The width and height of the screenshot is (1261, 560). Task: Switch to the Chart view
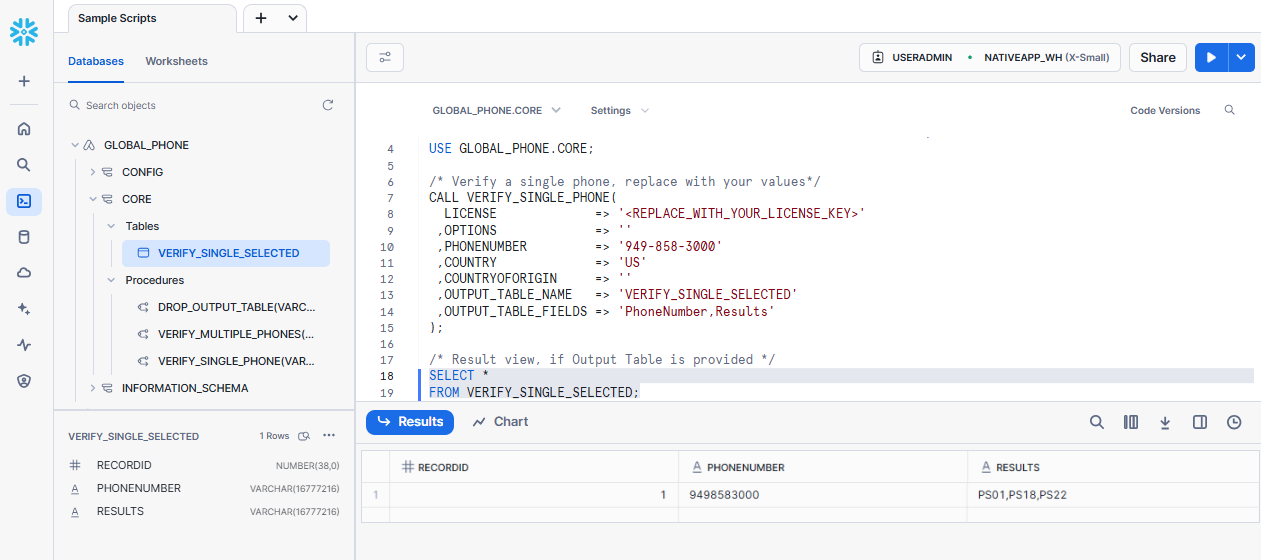point(500,422)
